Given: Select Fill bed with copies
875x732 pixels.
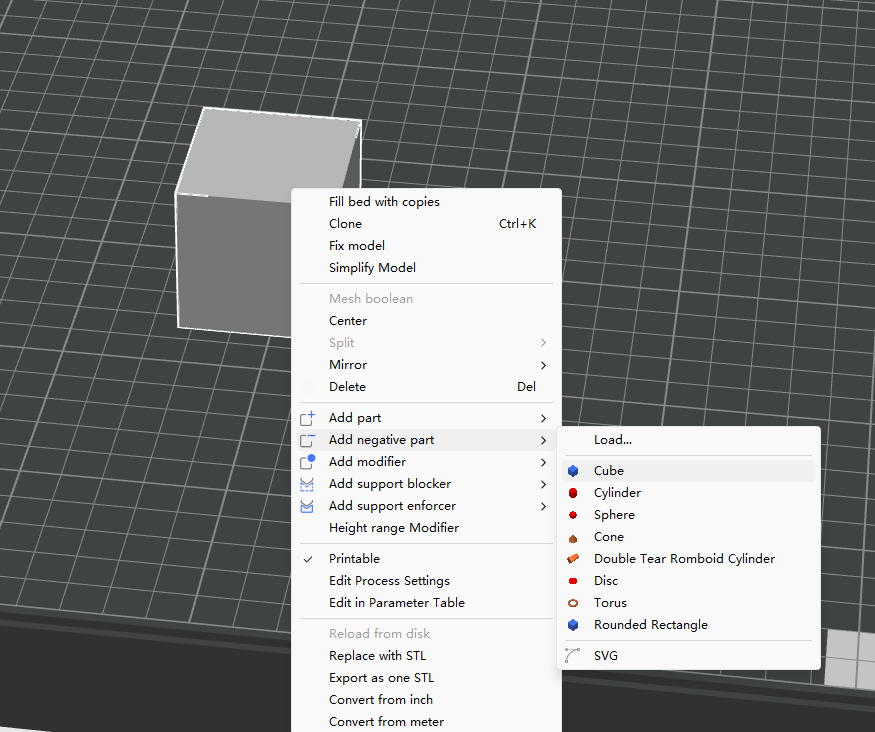Looking at the screenshot, I should point(384,202).
